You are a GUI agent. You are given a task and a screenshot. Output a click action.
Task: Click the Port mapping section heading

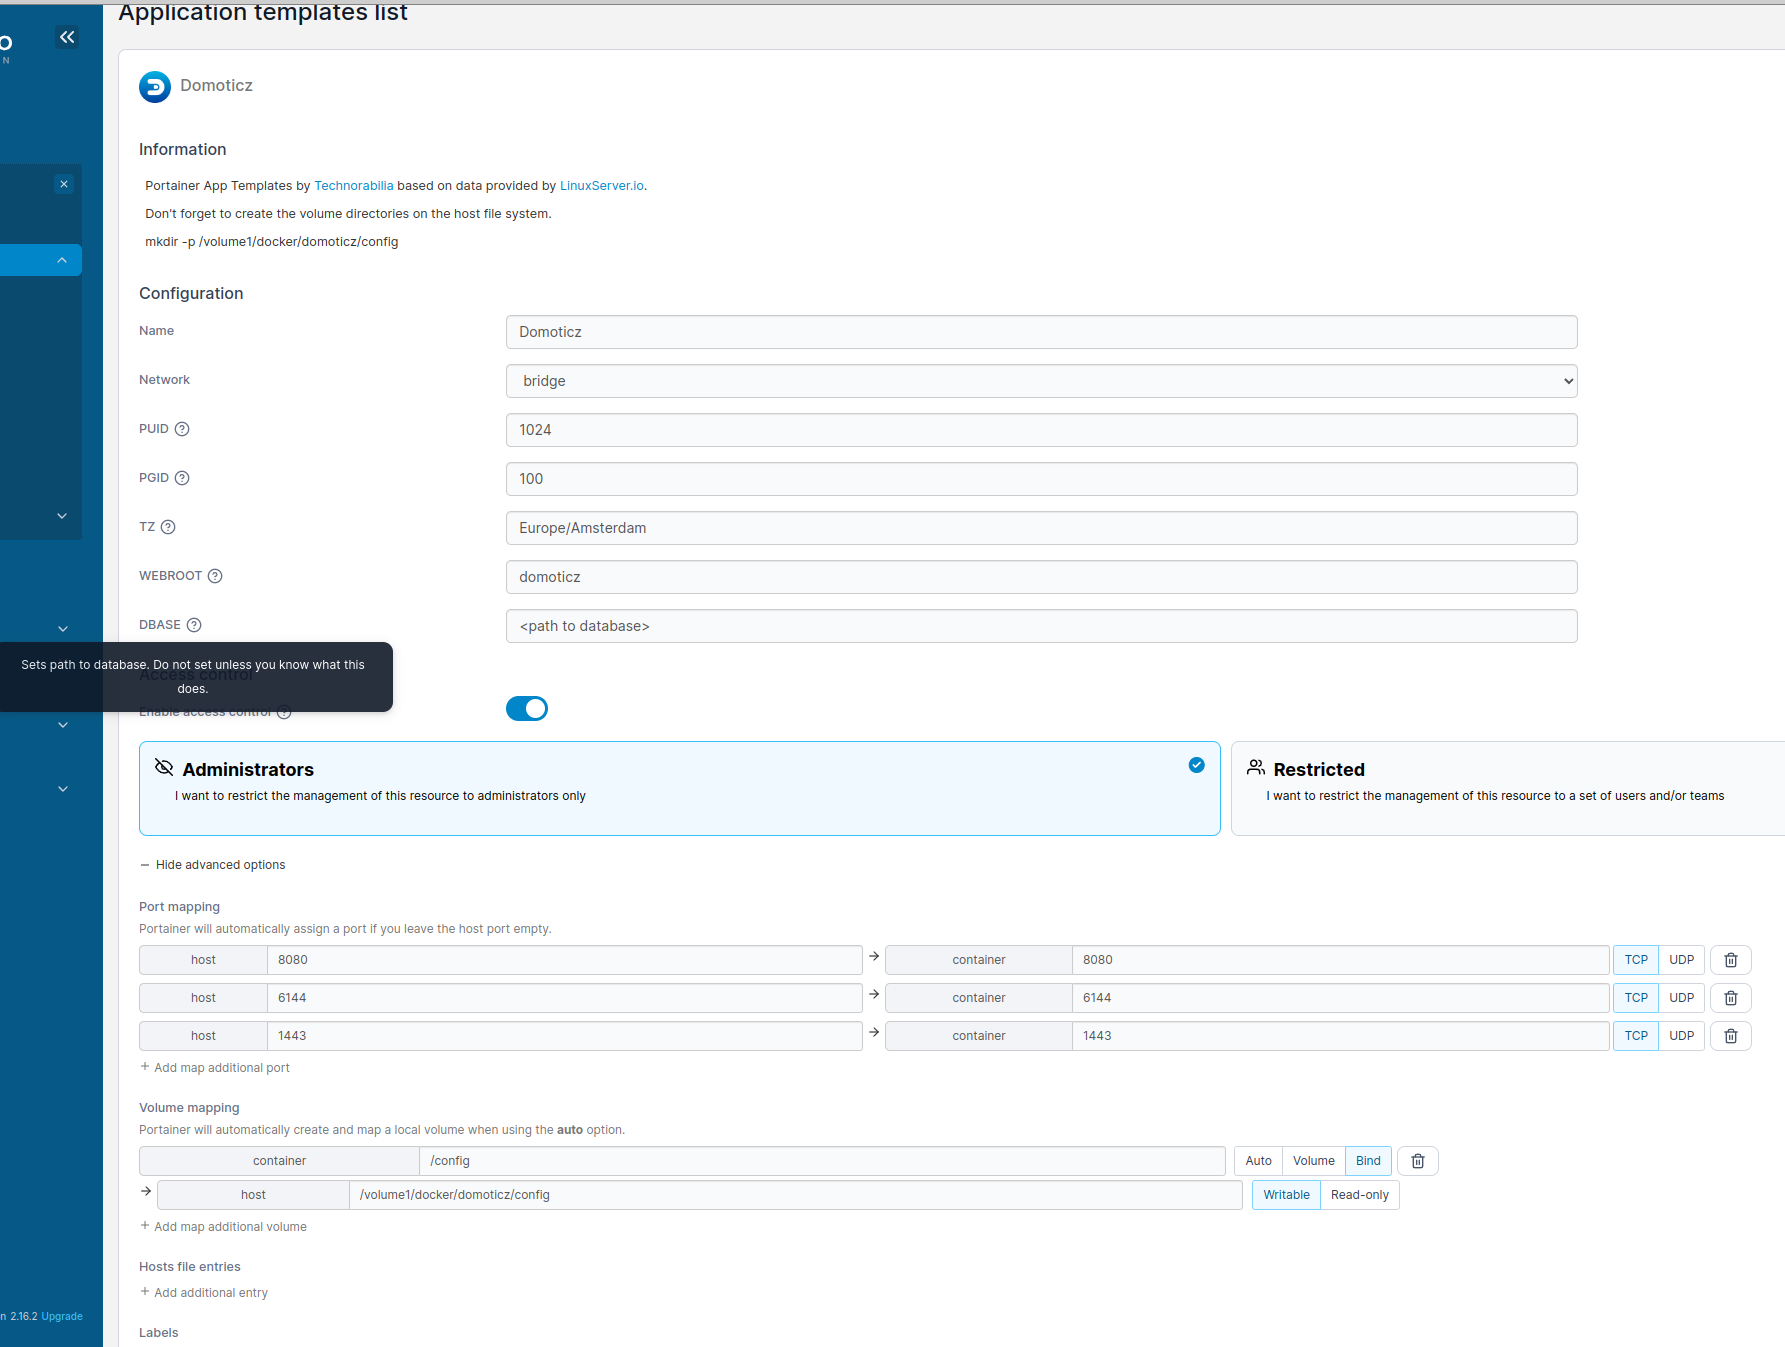click(x=179, y=907)
